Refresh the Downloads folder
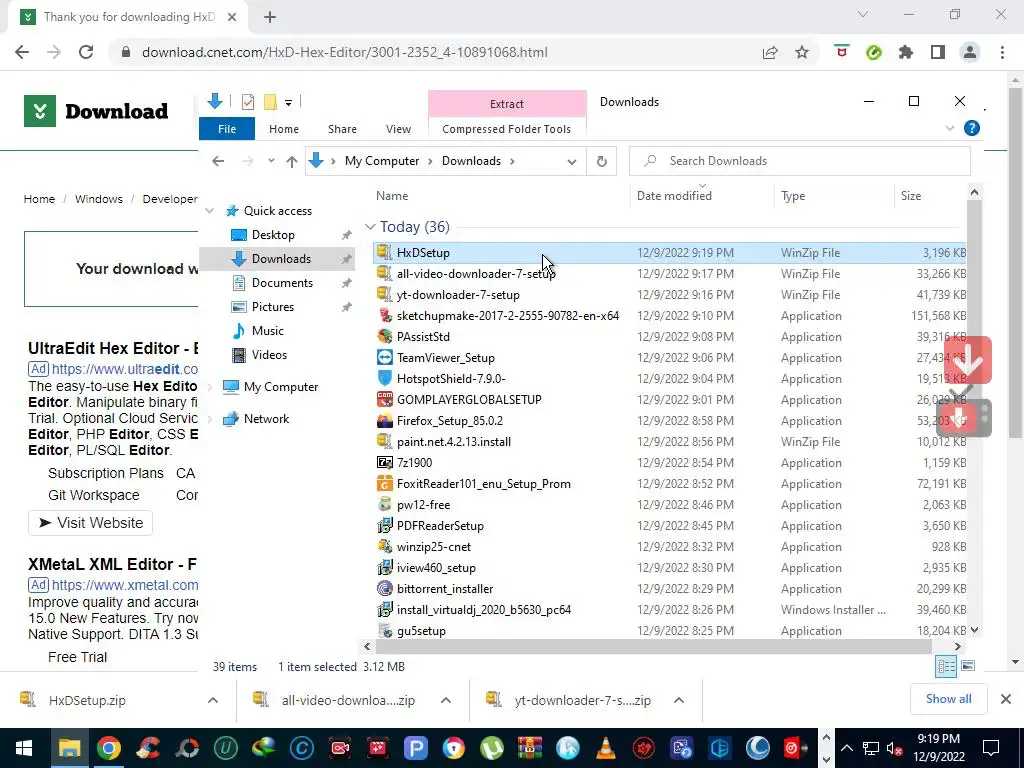Screen dimensions: 1024x768 pos(601,161)
